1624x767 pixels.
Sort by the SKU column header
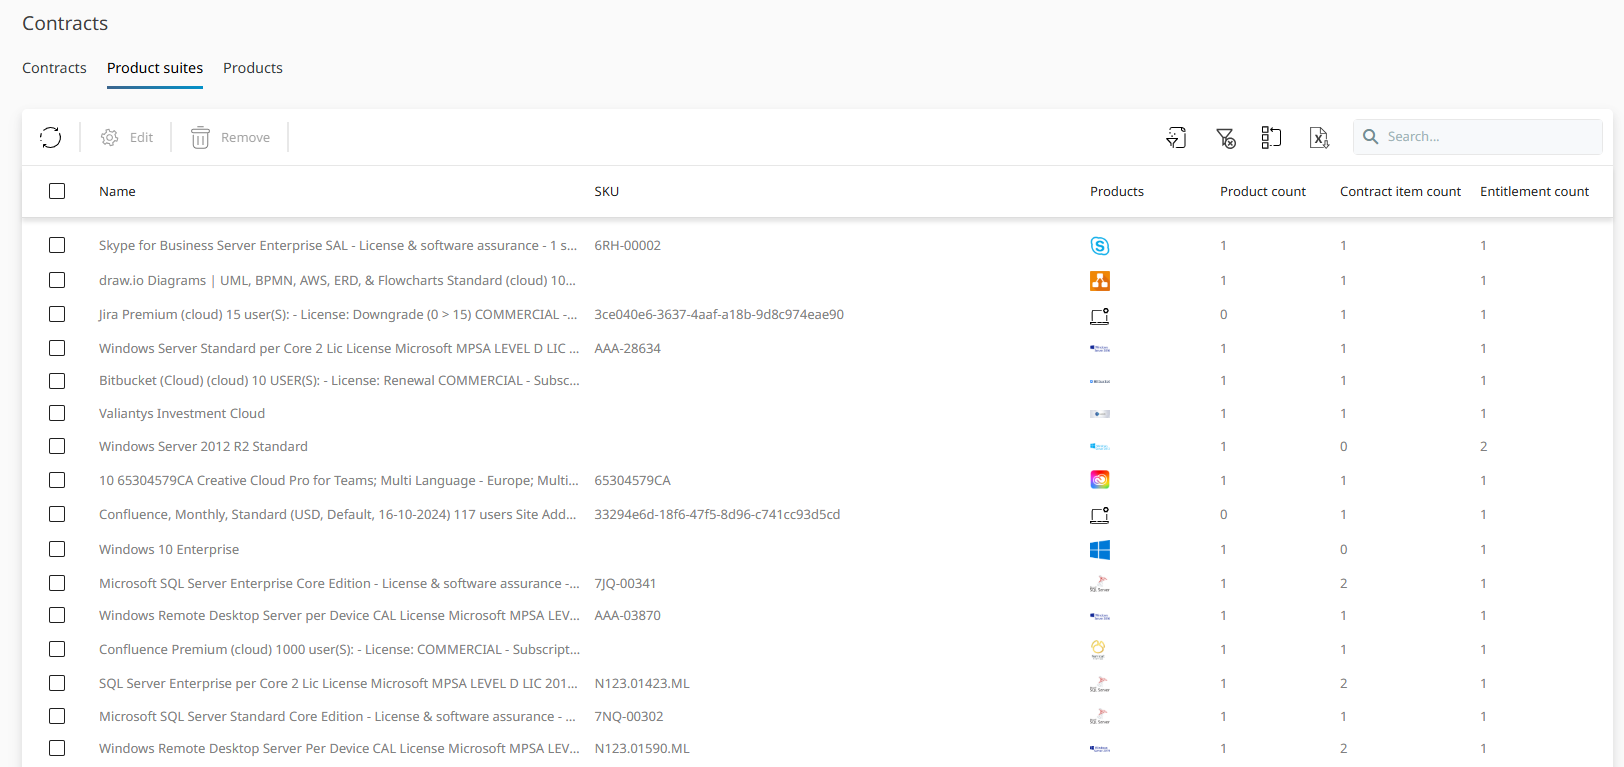[x=607, y=191]
